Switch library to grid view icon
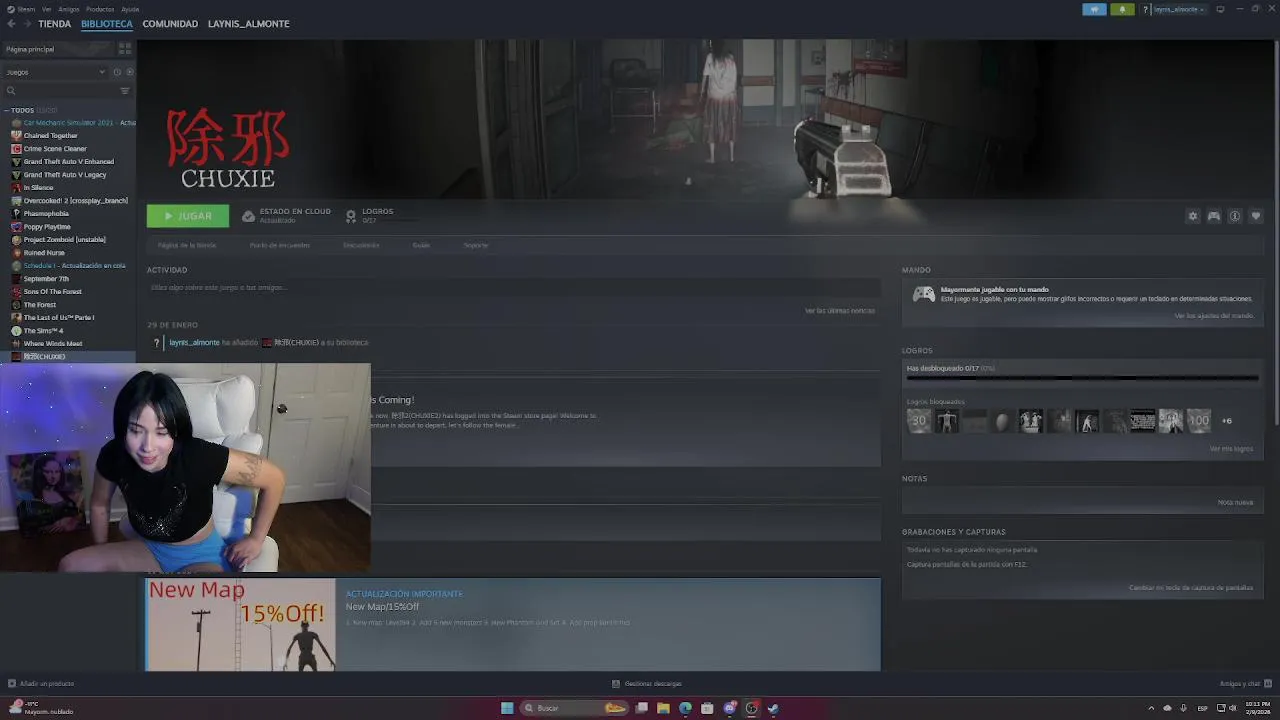Image resolution: width=1280 pixels, height=720 pixels. pyautogui.click(x=125, y=48)
